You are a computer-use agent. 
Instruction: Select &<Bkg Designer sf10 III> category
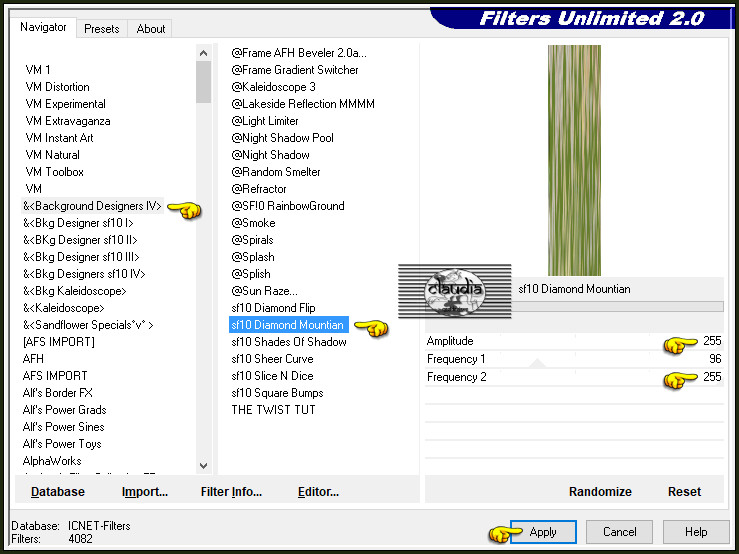(x=81, y=256)
